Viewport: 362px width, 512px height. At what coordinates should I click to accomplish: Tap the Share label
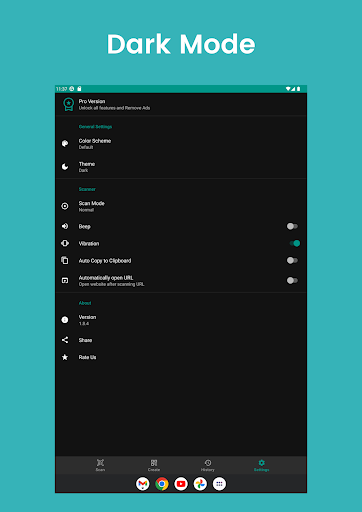pos(85,340)
